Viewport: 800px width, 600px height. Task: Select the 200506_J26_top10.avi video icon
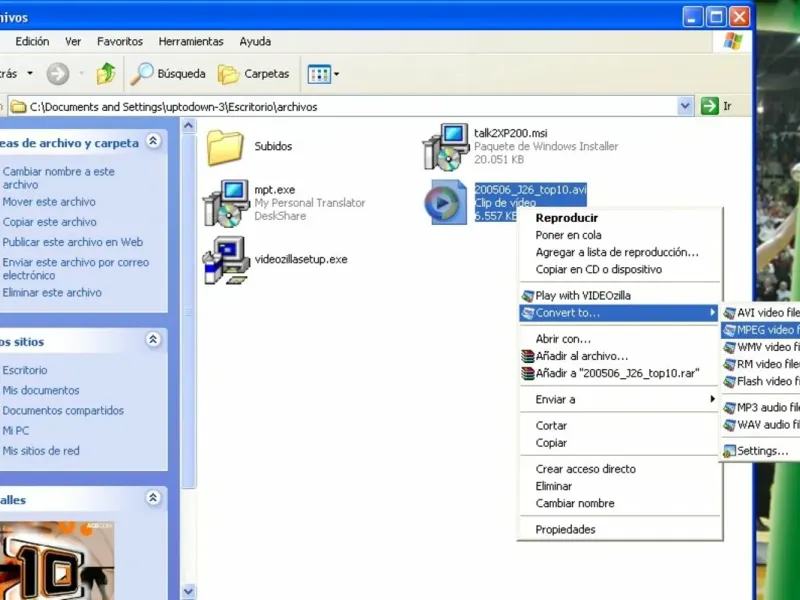click(445, 203)
